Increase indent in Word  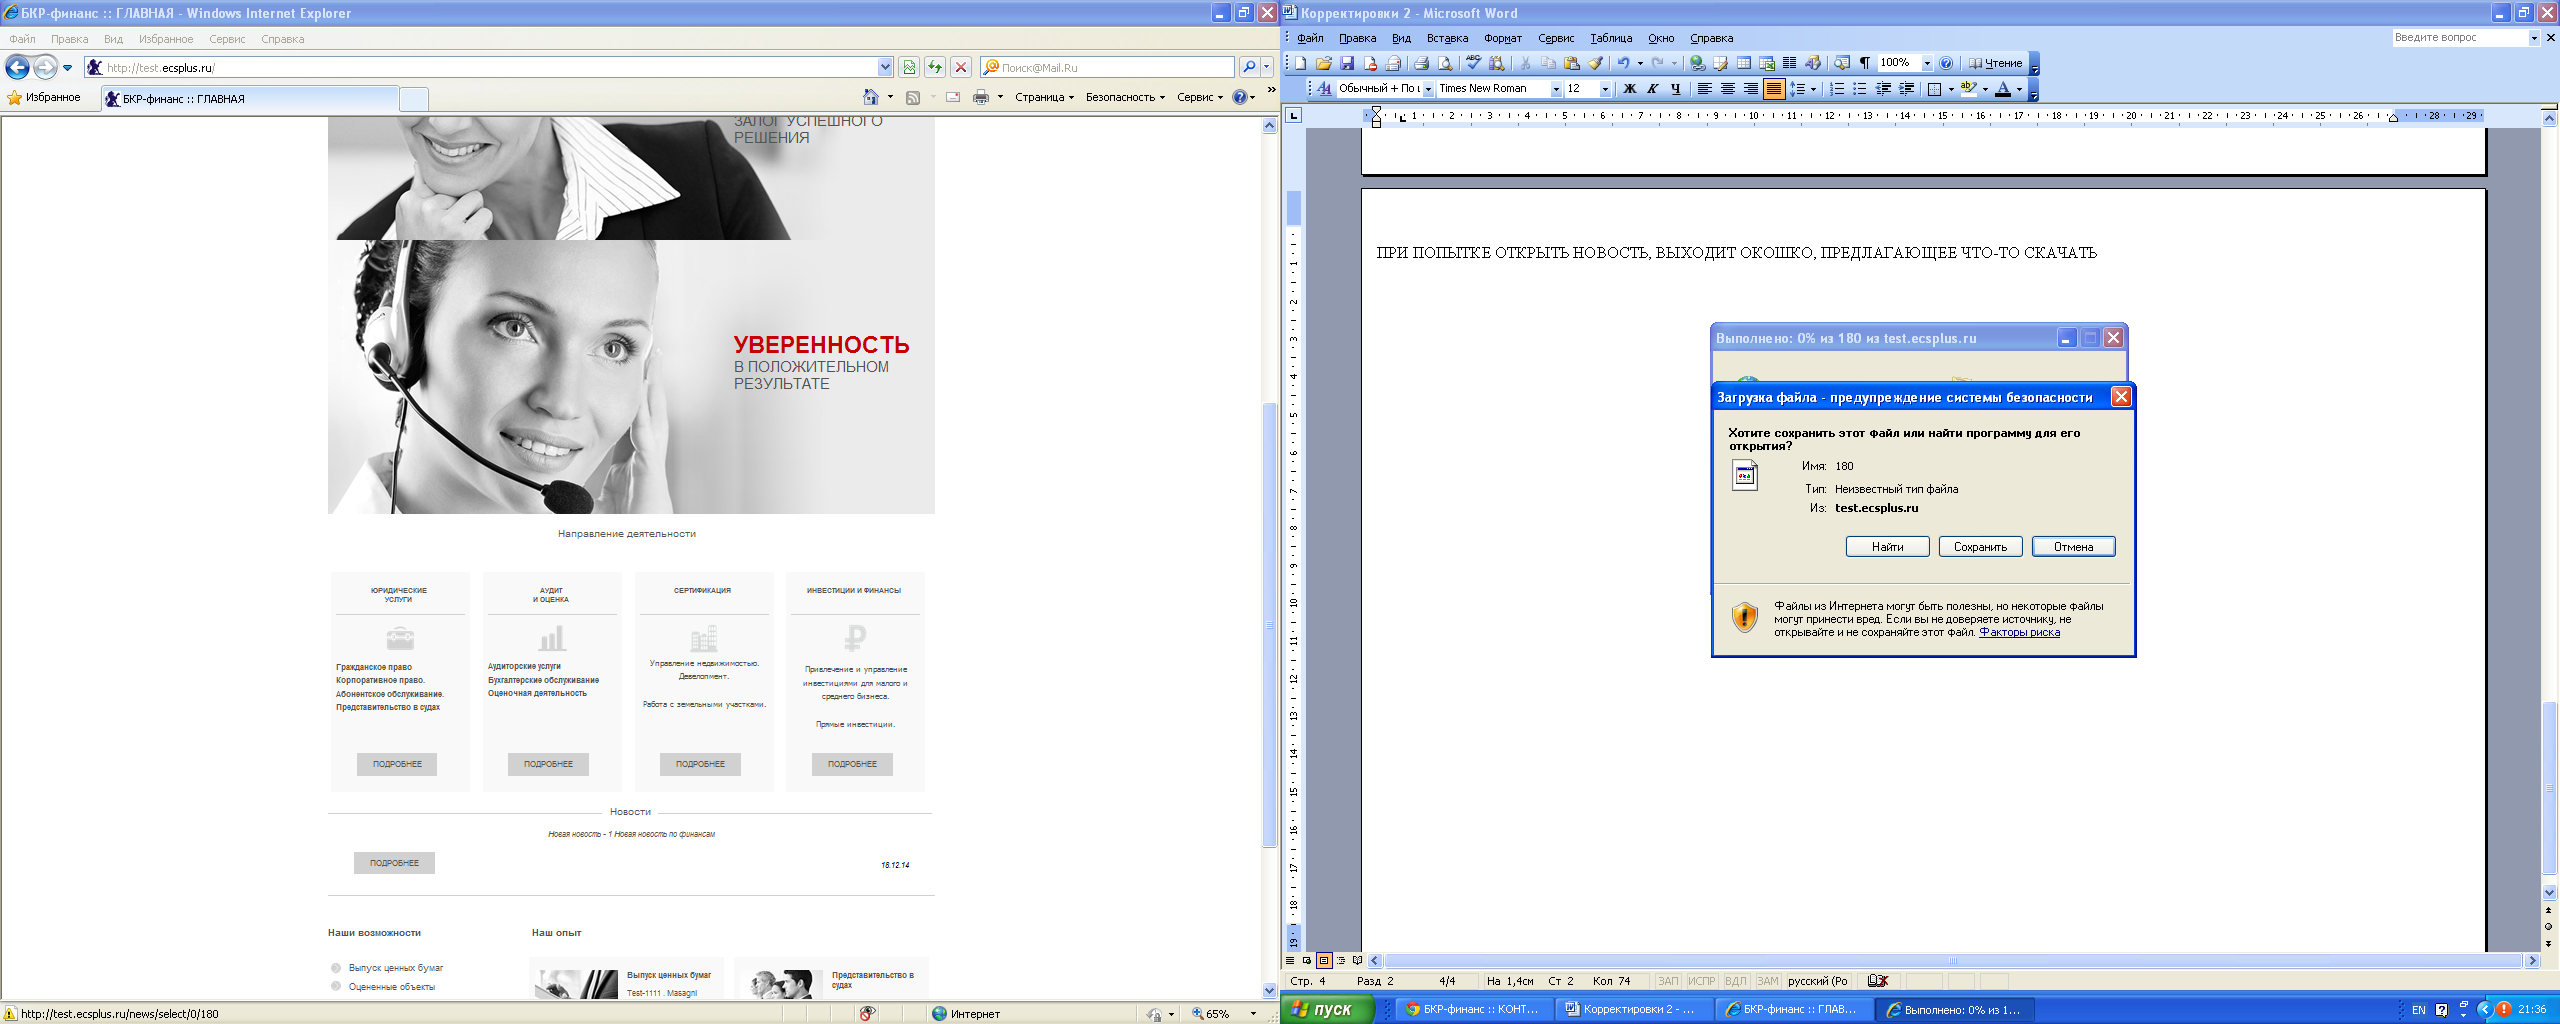pyautogui.click(x=1906, y=88)
